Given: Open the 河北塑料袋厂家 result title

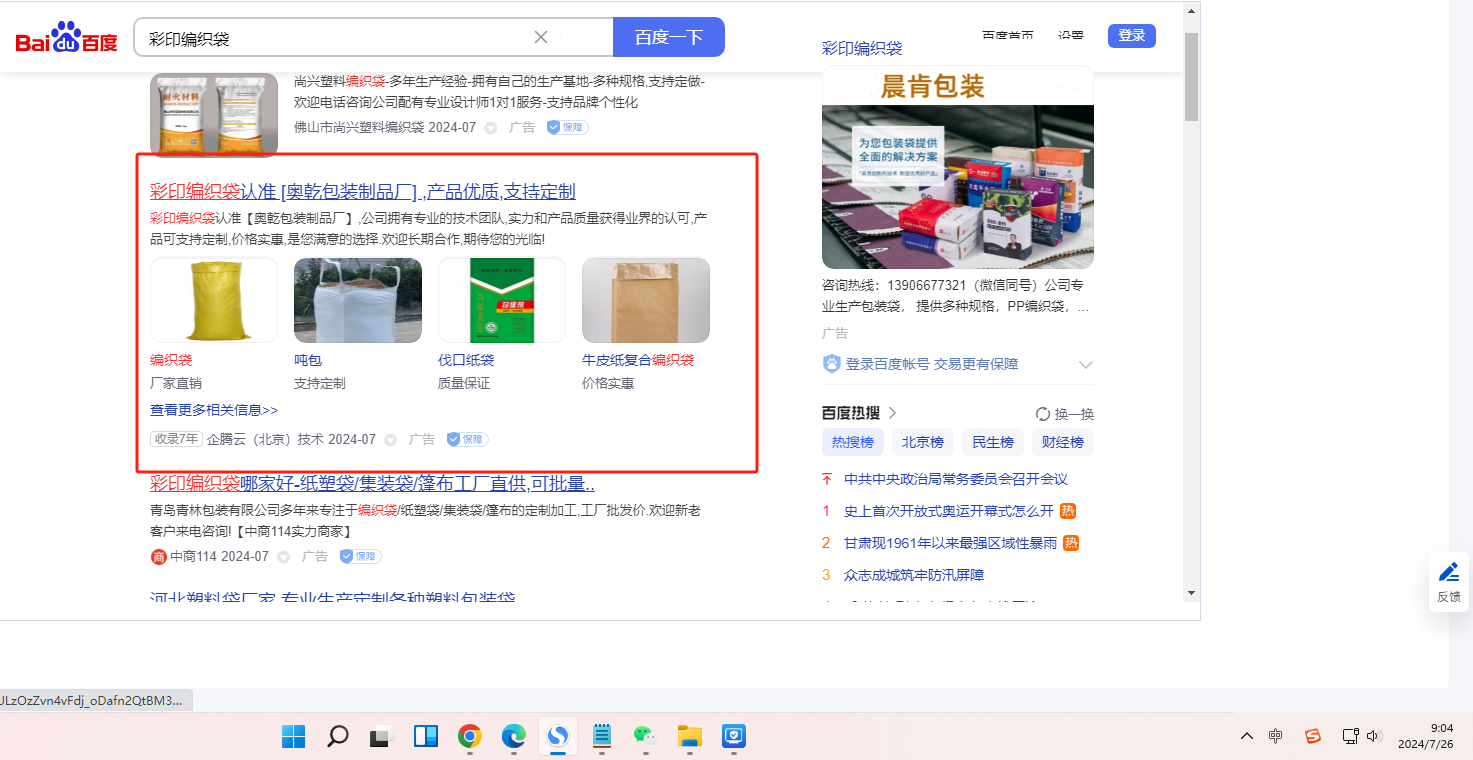Looking at the screenshot, I should pyautogui.click(x=332, y=597).
